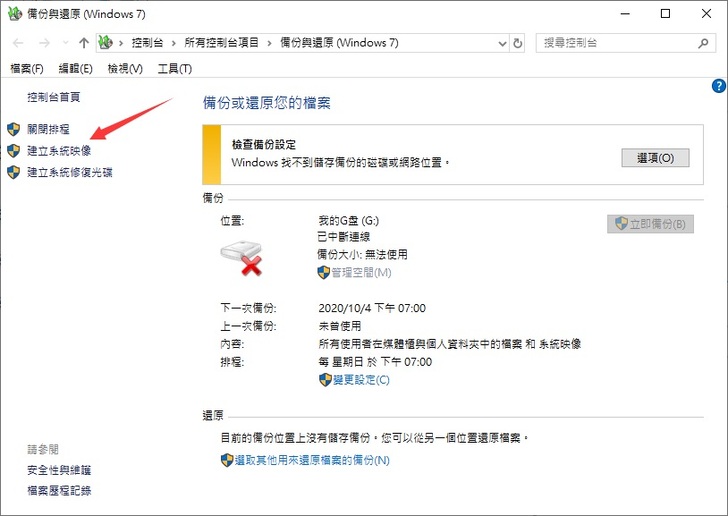Viewport: 728px width, 516px height.
Task: Click 所有控制台項目 breadcrumb
Action: [221, 43]
